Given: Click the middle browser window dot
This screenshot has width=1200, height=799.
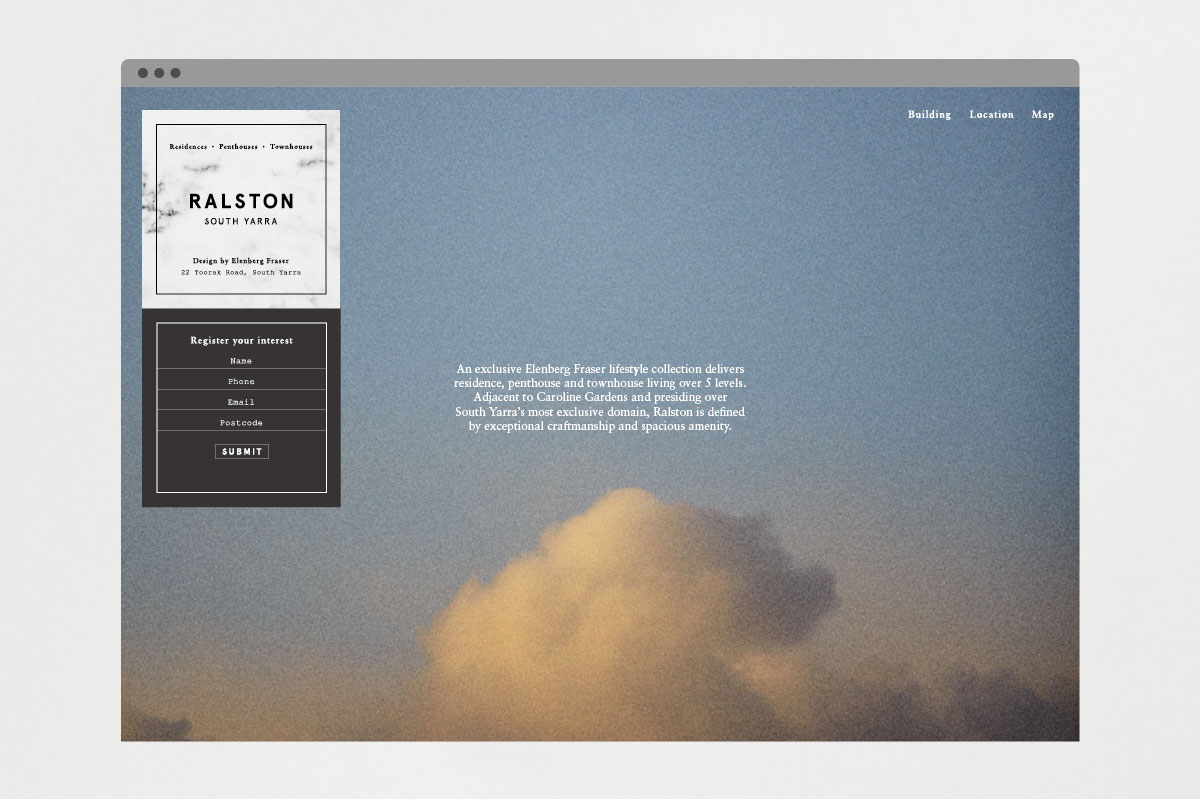Looking at the screenshot, I should click(x=159, y=73).
